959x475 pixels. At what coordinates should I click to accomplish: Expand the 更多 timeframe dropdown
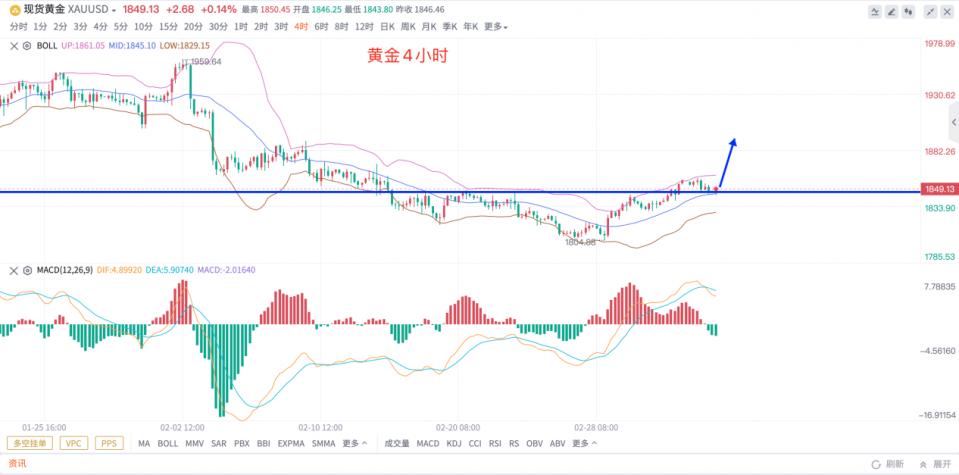pos(496,26)
